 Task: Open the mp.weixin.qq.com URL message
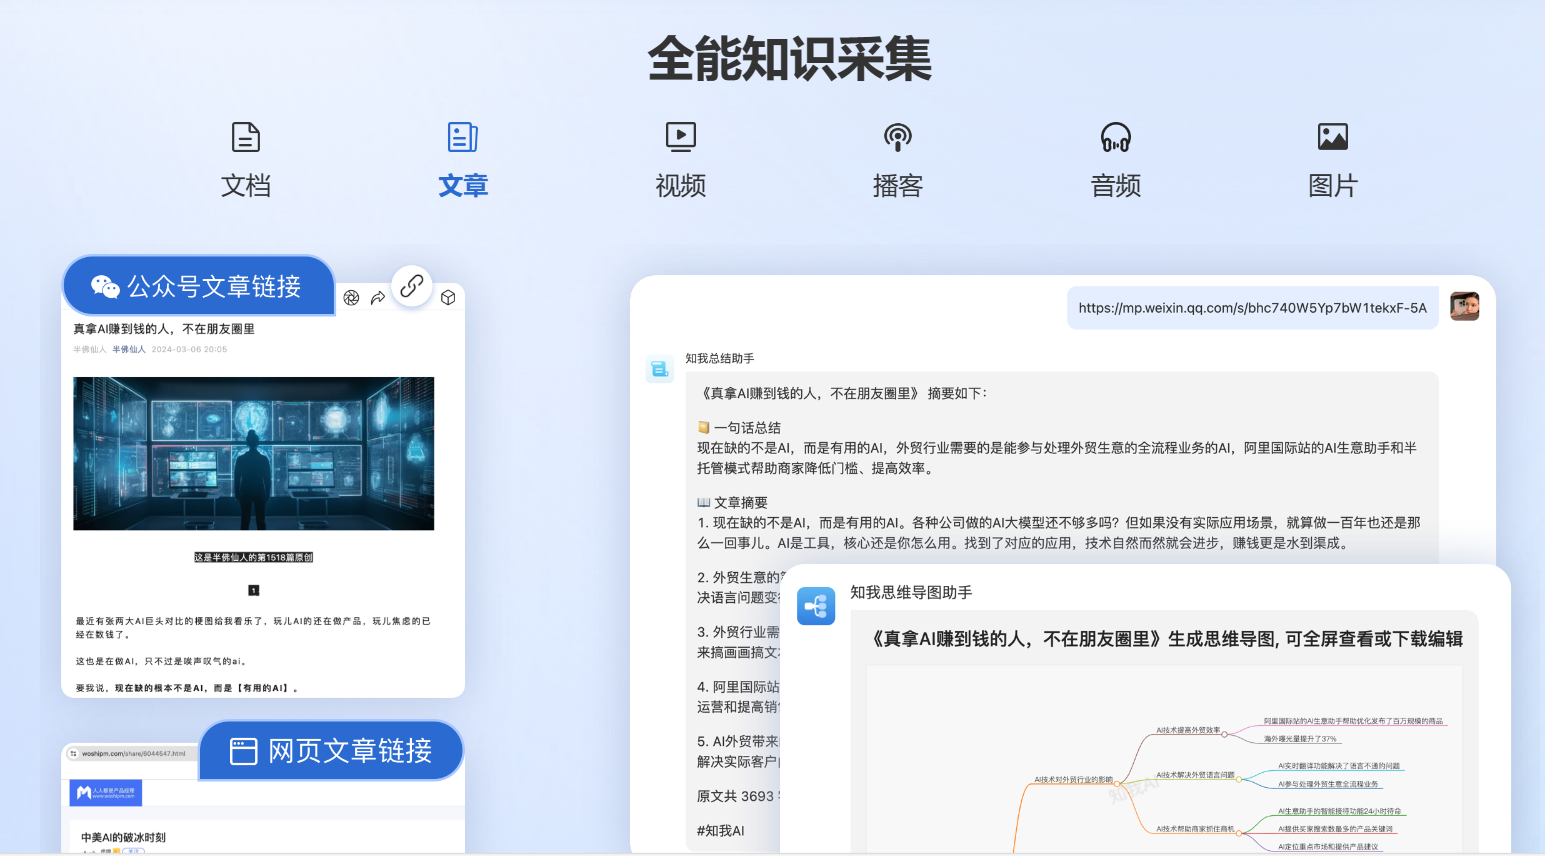pos(1252,308)
